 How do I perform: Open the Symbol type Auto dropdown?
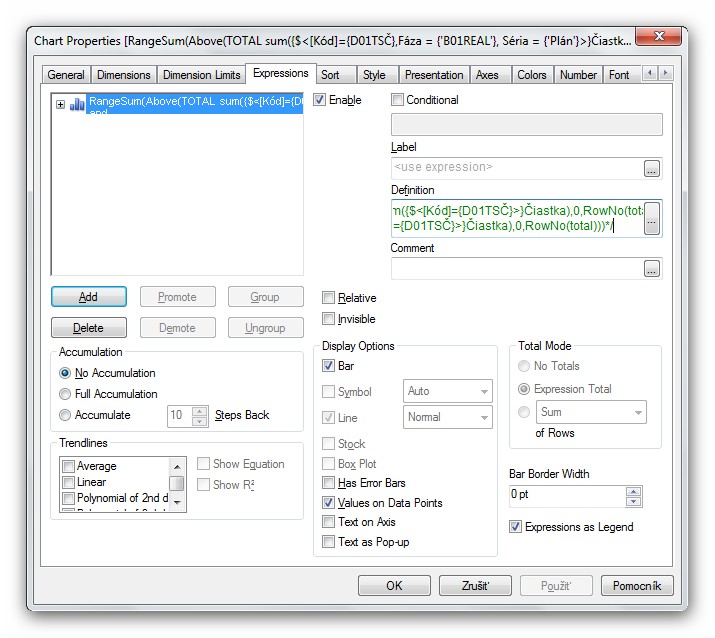tap(447, 391)
